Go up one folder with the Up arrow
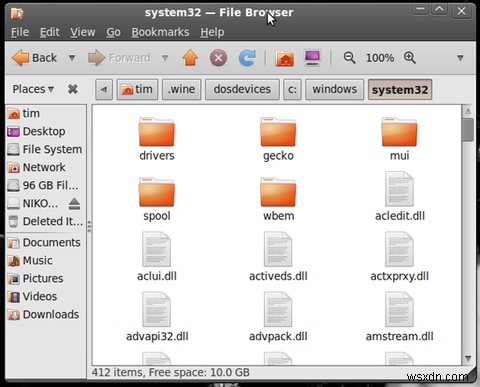Screen dimensions: 480x387 [190, 58]
